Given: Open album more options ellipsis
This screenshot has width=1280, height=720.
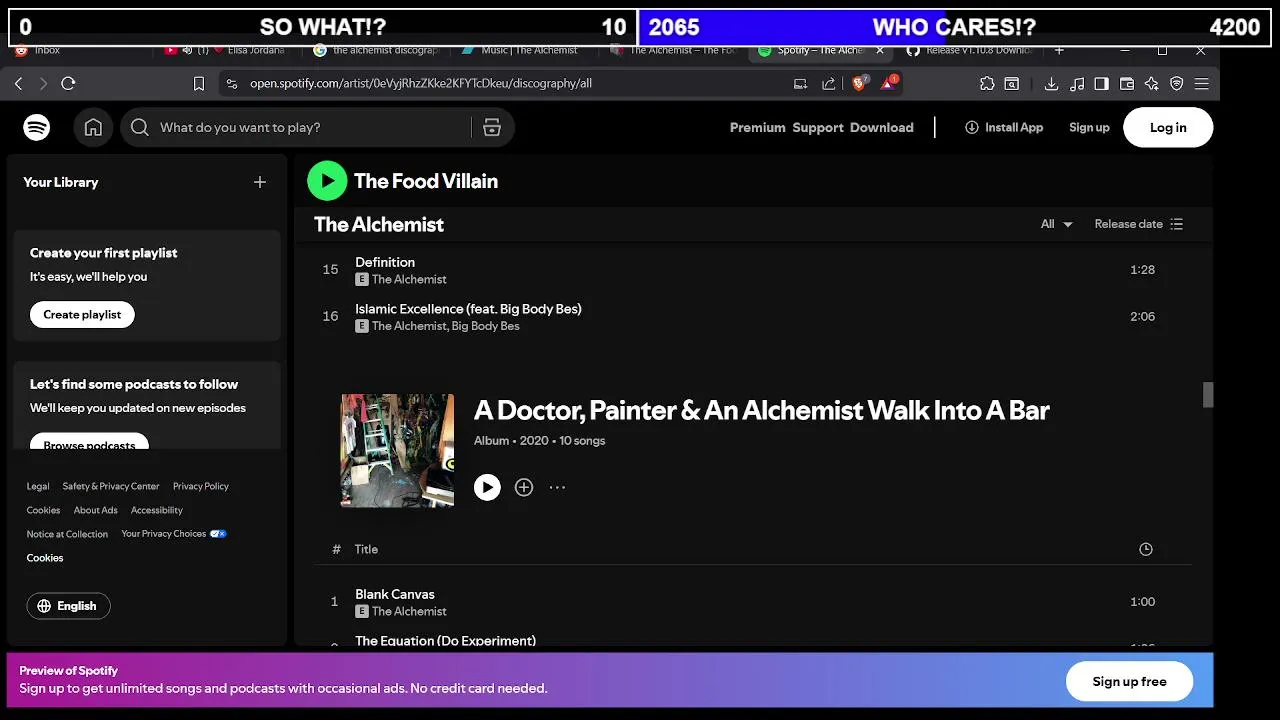Looking at the screenshot, I should (x=557, y=487).
